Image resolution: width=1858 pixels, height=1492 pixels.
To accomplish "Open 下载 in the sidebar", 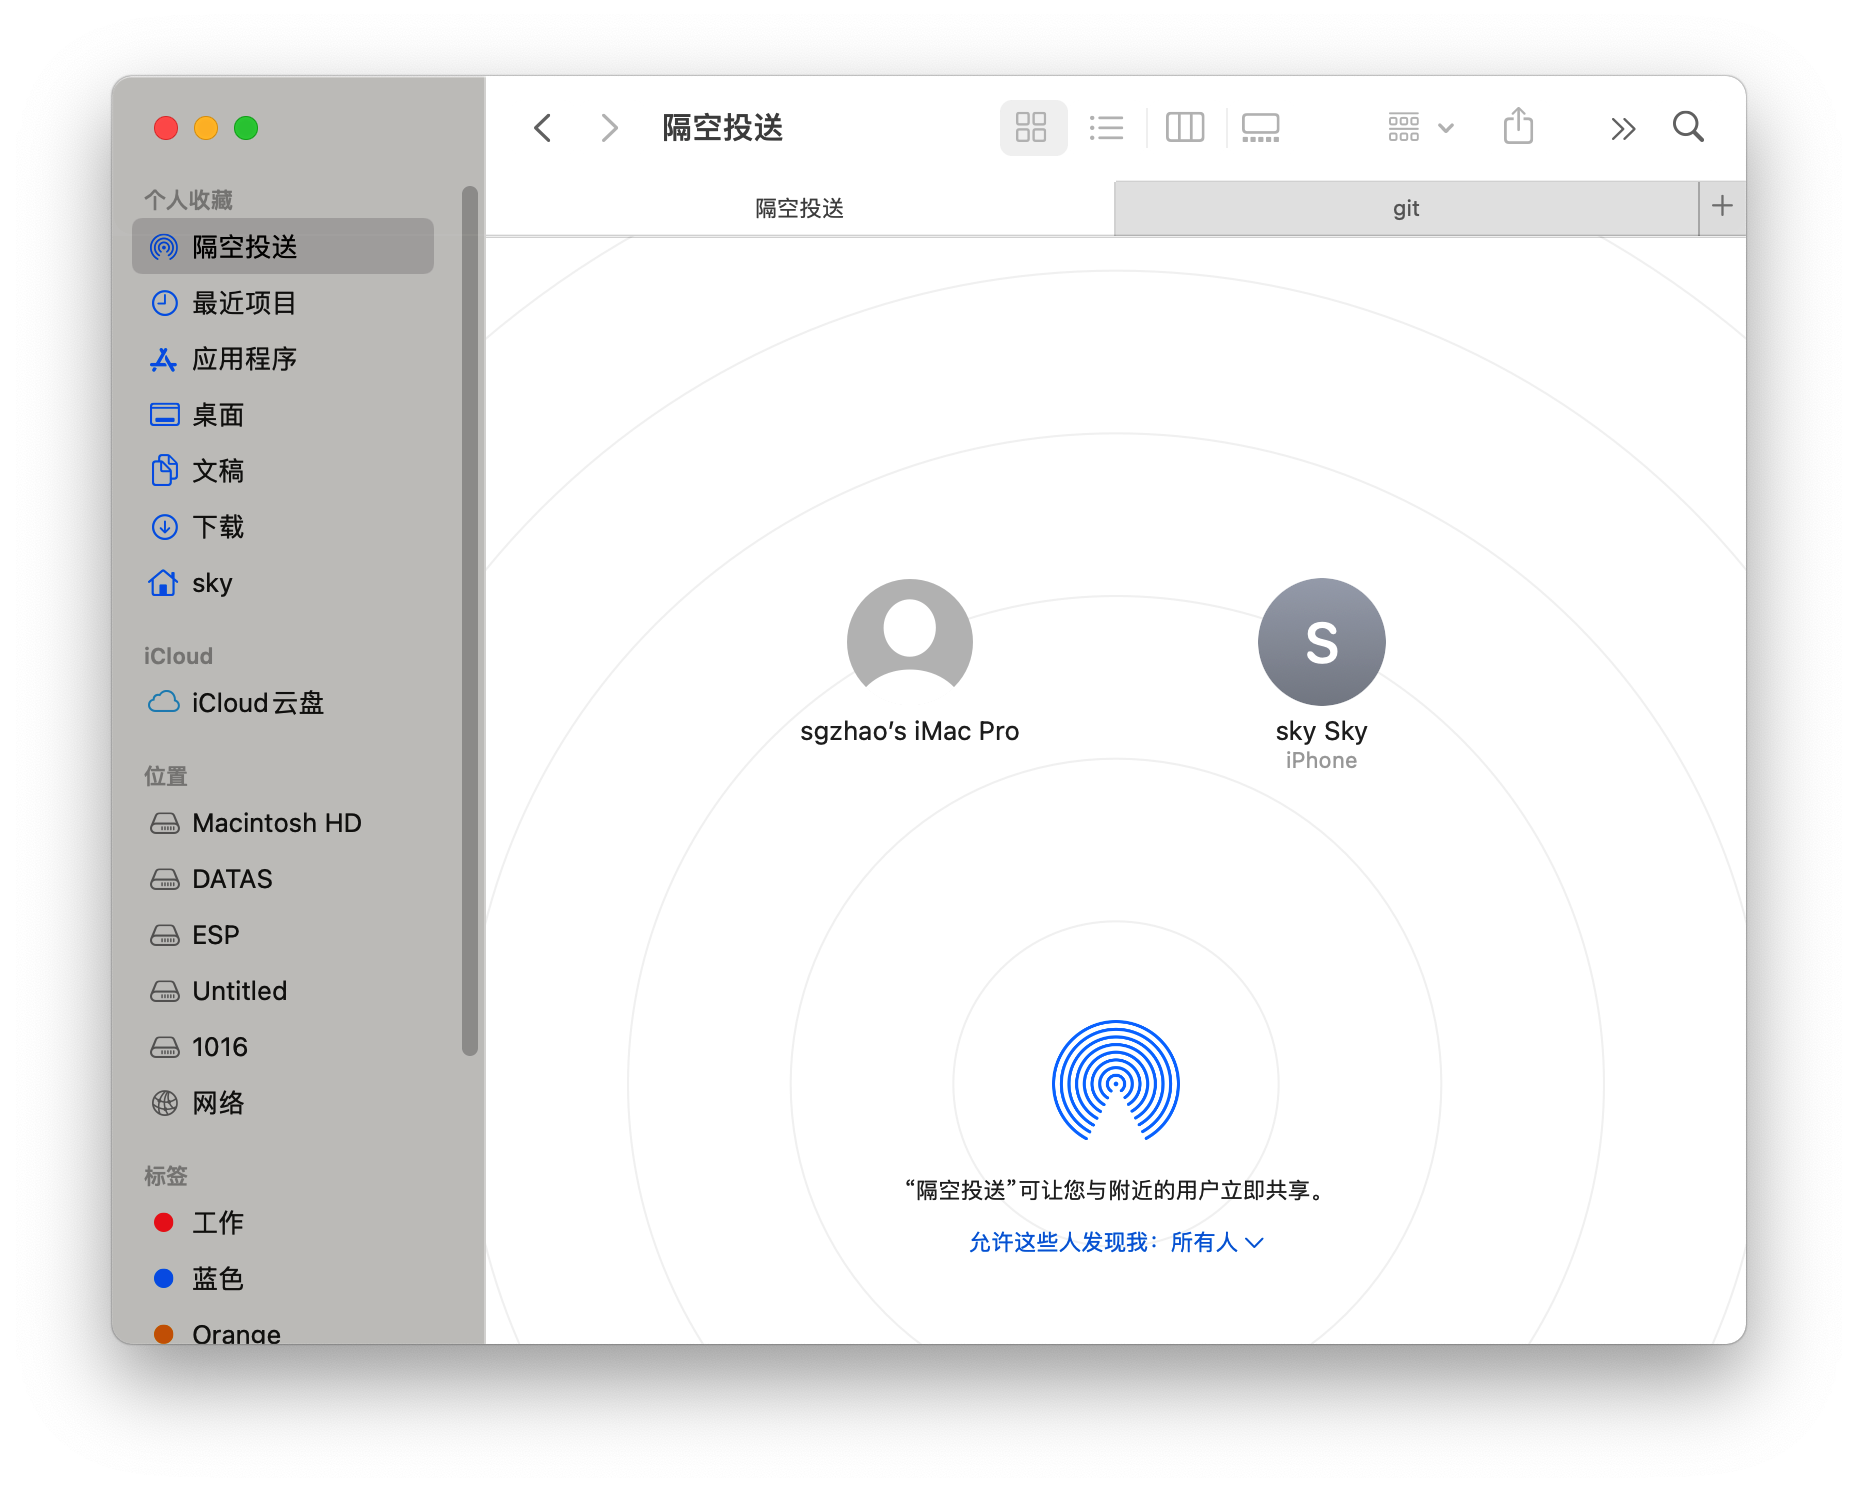I will click(283, 526).
